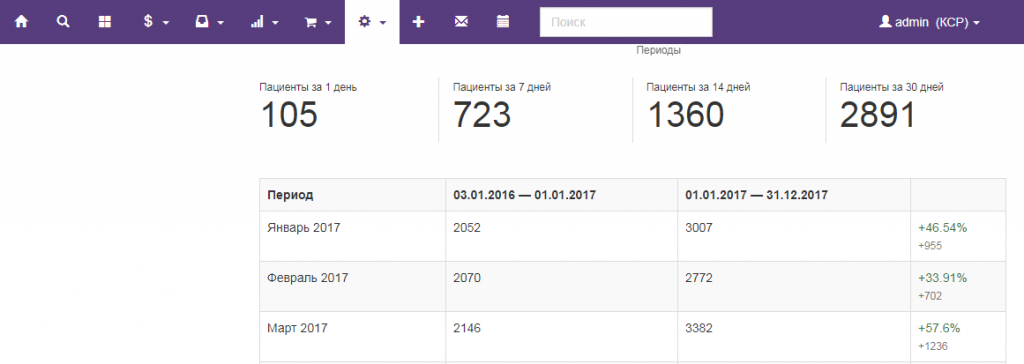Viewport: 1024px width, 364px height.
Task: Click the Периоды label
Action: (x=658, y=50)
